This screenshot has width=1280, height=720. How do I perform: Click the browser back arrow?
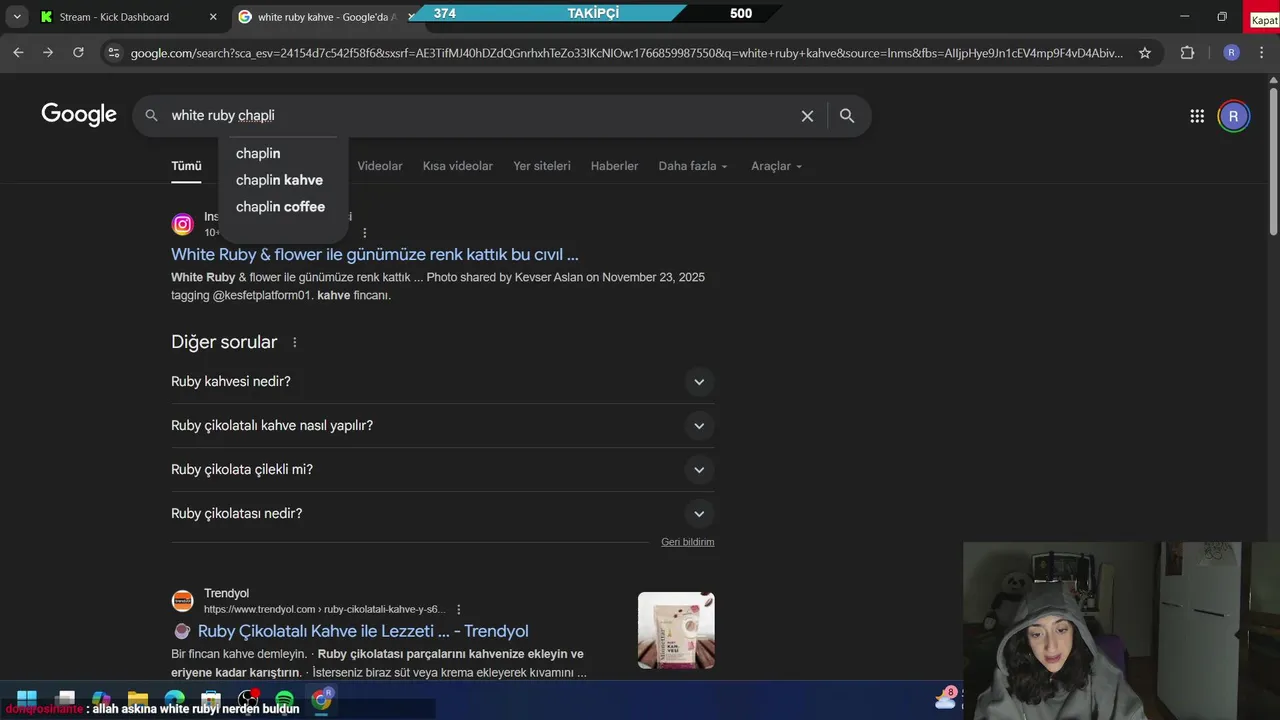point(18,53)
